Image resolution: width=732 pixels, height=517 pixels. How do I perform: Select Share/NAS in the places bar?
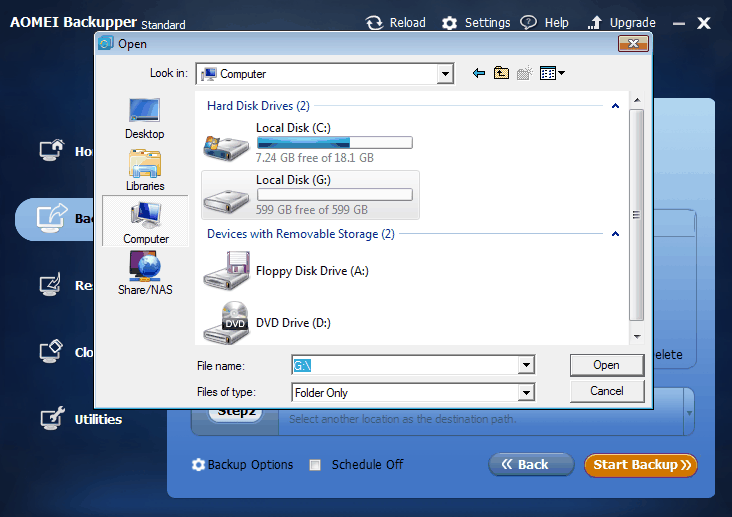pos(145,273)
